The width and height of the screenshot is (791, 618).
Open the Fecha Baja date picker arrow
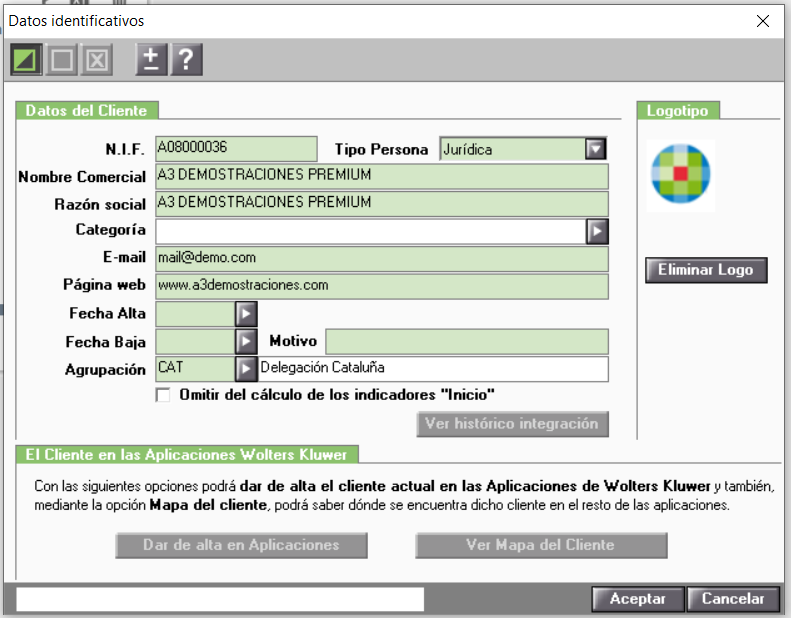coord(246,342)
